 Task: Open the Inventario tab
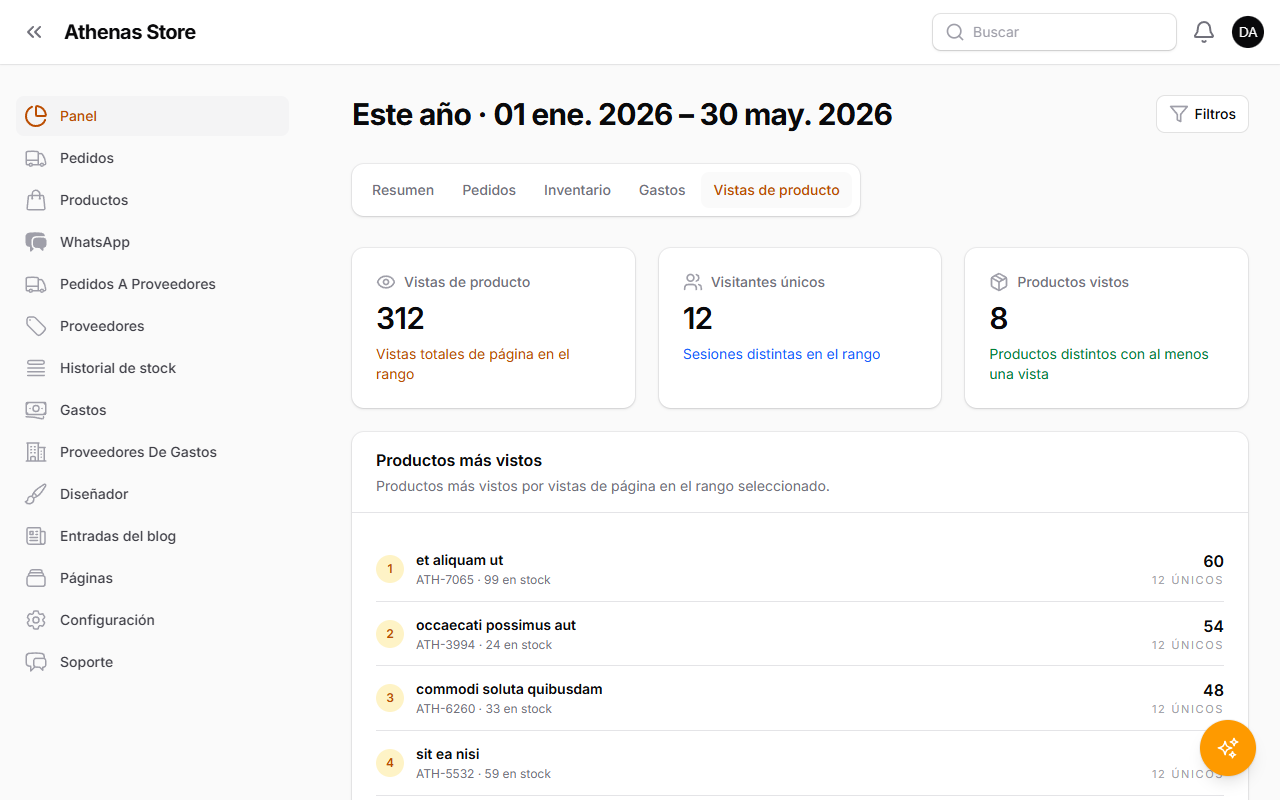[577, 190]
